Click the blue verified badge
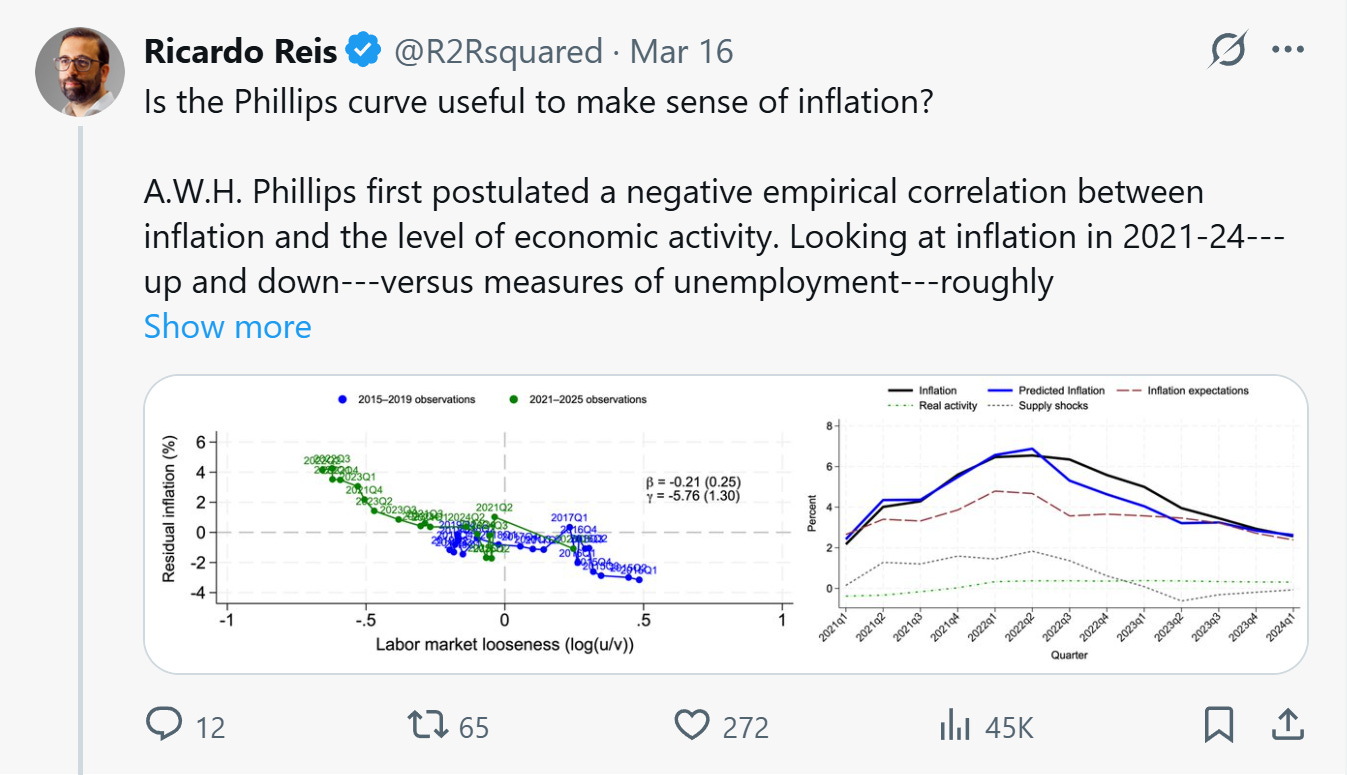The width and height of the screenshot is (1347, 775). click(363, 51)
